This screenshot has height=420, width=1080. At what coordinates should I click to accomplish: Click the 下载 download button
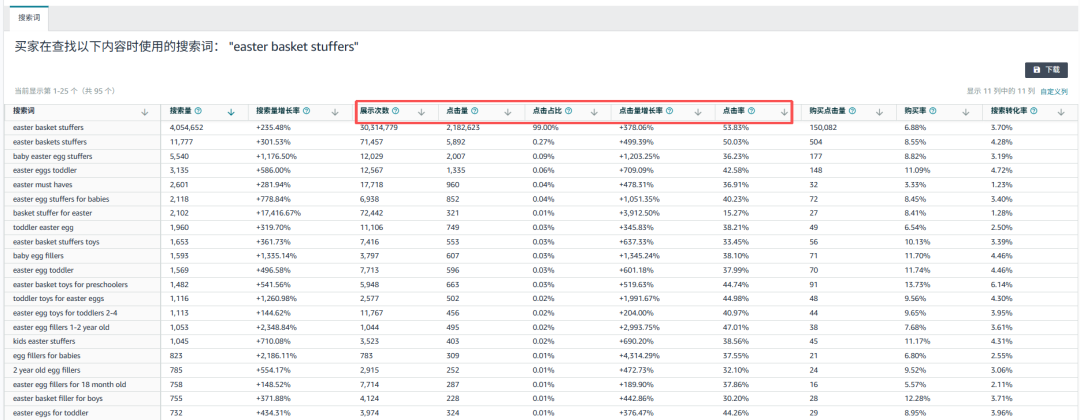tap(1046, 70)
